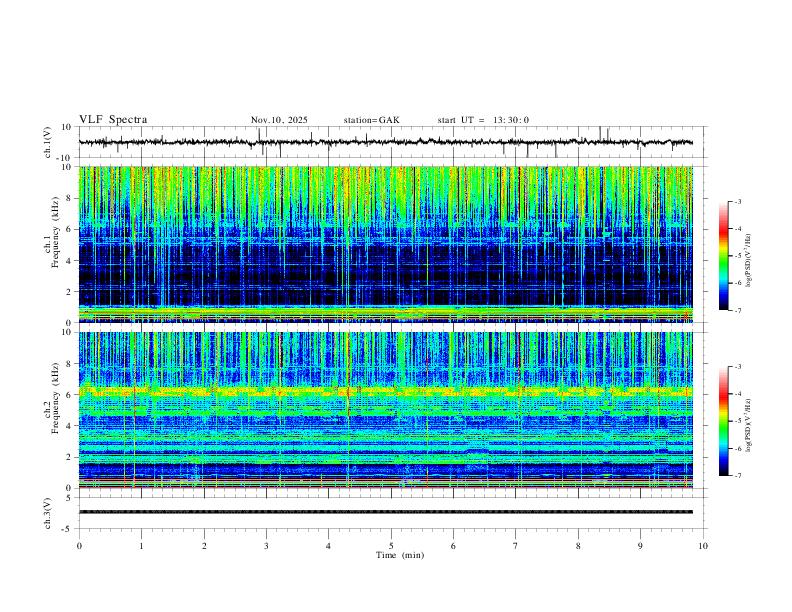Click time axis tick label "6"
Viewport: 792px width, 612px height.
click(454, 546)
